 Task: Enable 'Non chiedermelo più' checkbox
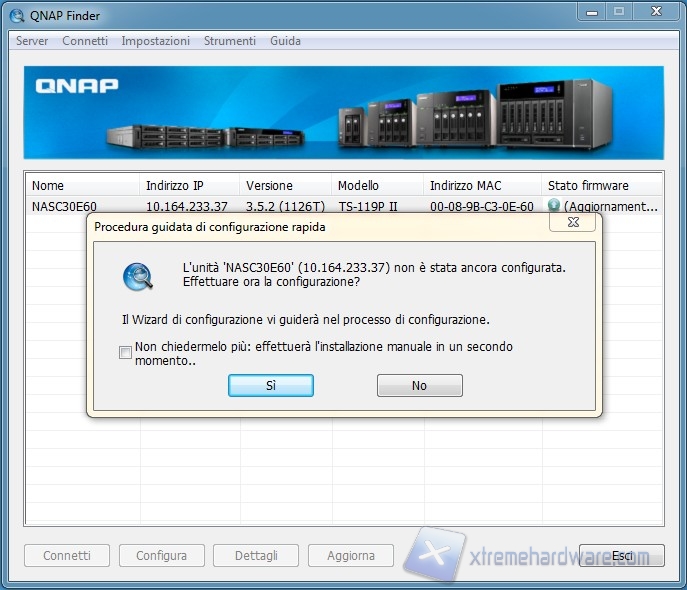click(125, 353)
